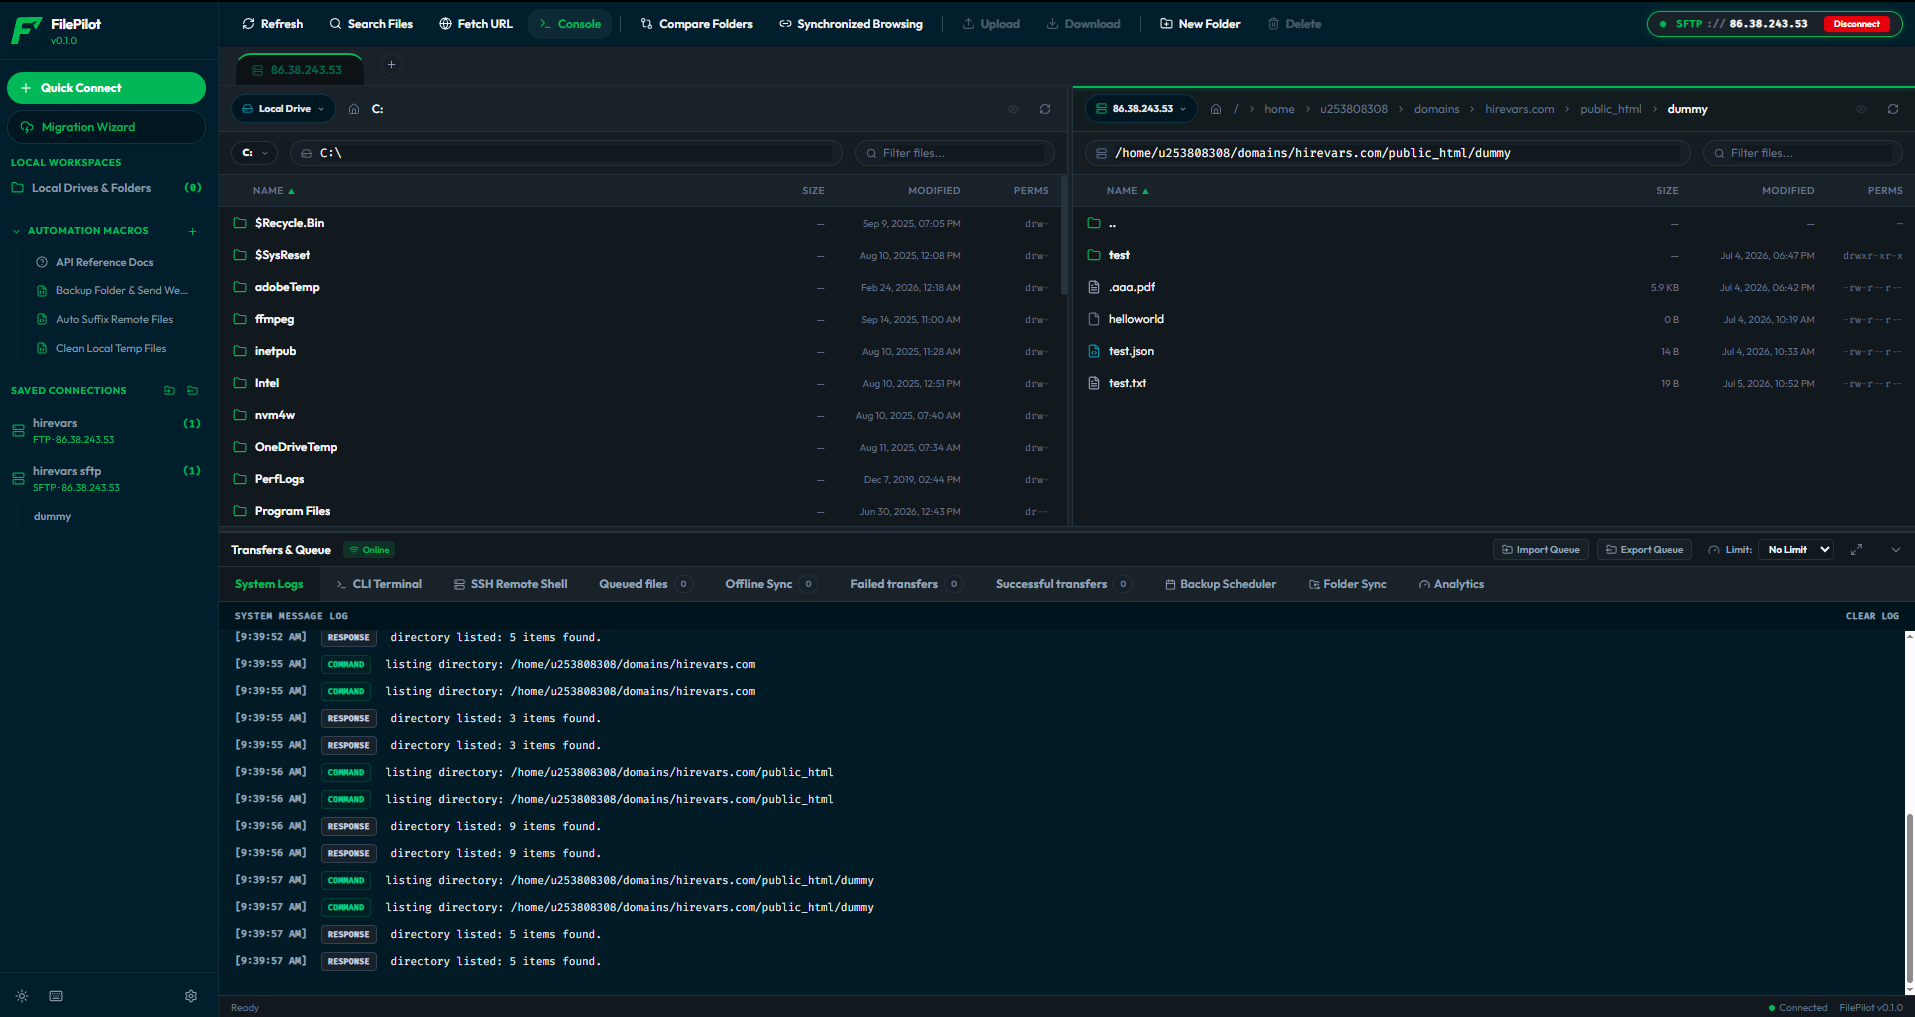Image resolution: width=1915 pixels, height=1017 pixels.
Task: Go to remote root via home icon
Action: (x=1216, y=109)
